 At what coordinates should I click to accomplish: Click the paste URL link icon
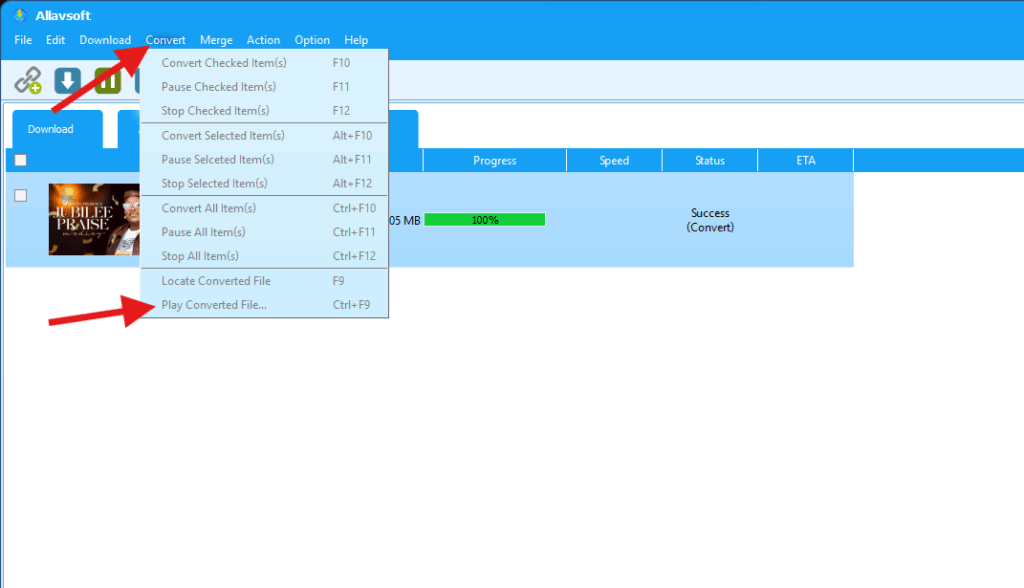click(x=28, y=80)
